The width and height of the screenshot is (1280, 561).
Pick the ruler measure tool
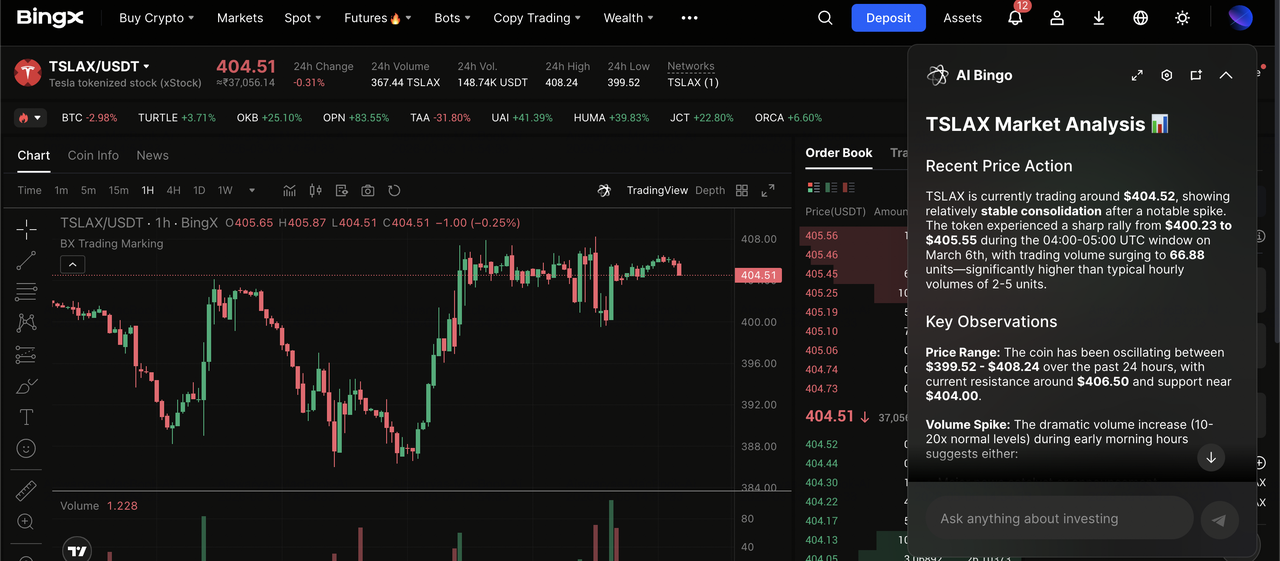[x=26, y=490]
